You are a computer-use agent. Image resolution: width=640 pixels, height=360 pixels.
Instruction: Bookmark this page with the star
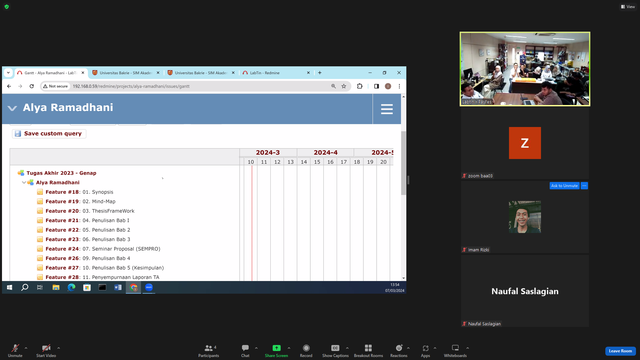pyautogui.click(x=344, y=86)
